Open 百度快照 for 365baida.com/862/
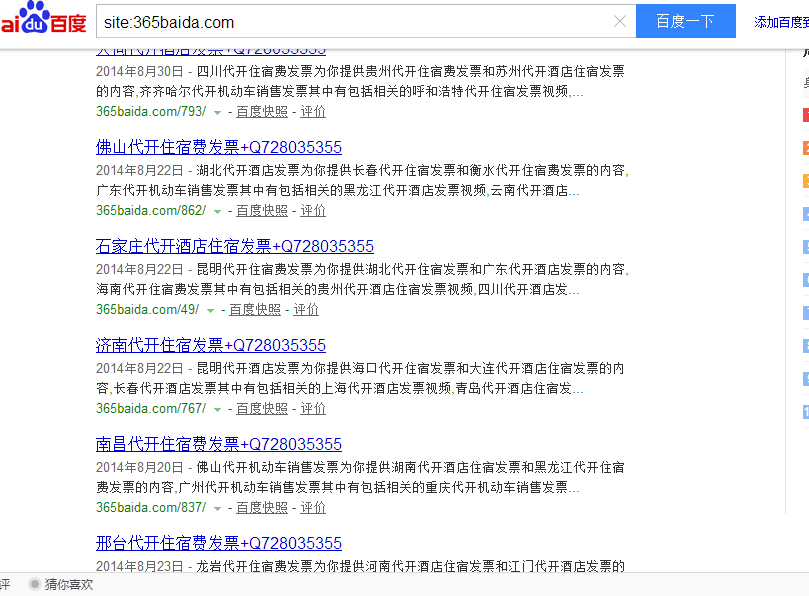 pos(262,211)
